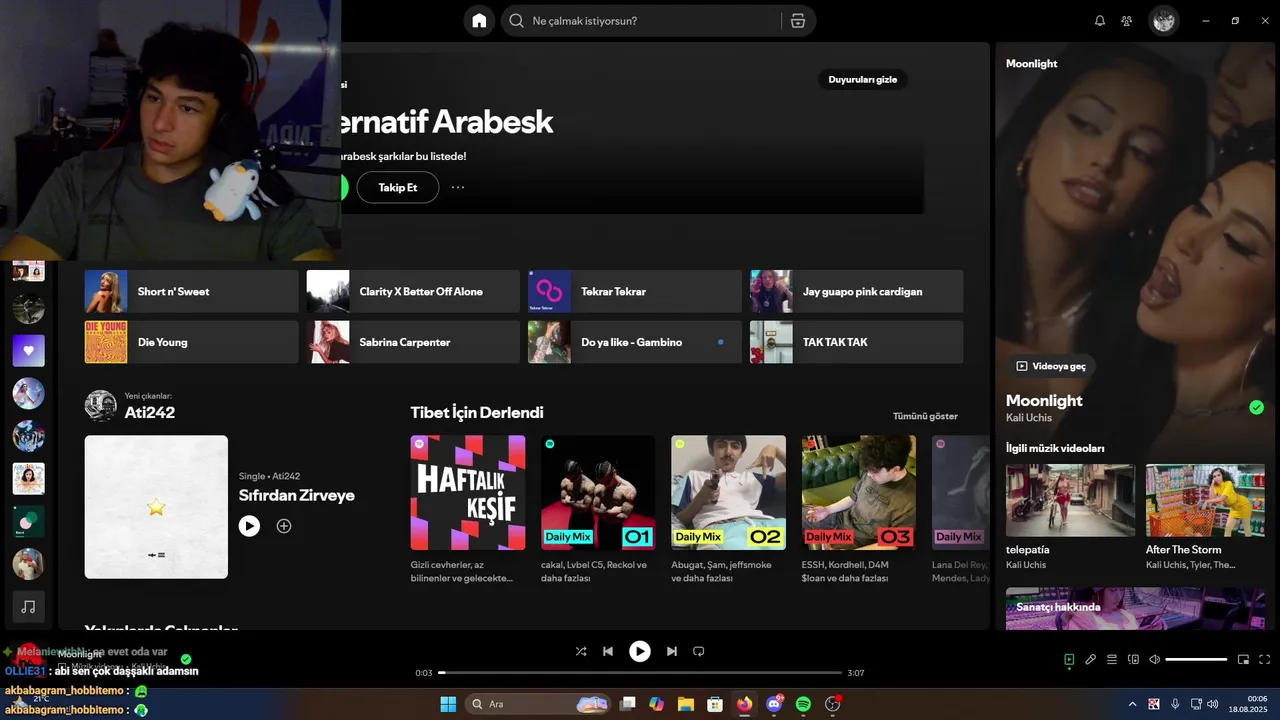Open OBS Studio from the taskbar
Image resolution: width=1280 pixels, height=720 pixels.
pos(833,704)
